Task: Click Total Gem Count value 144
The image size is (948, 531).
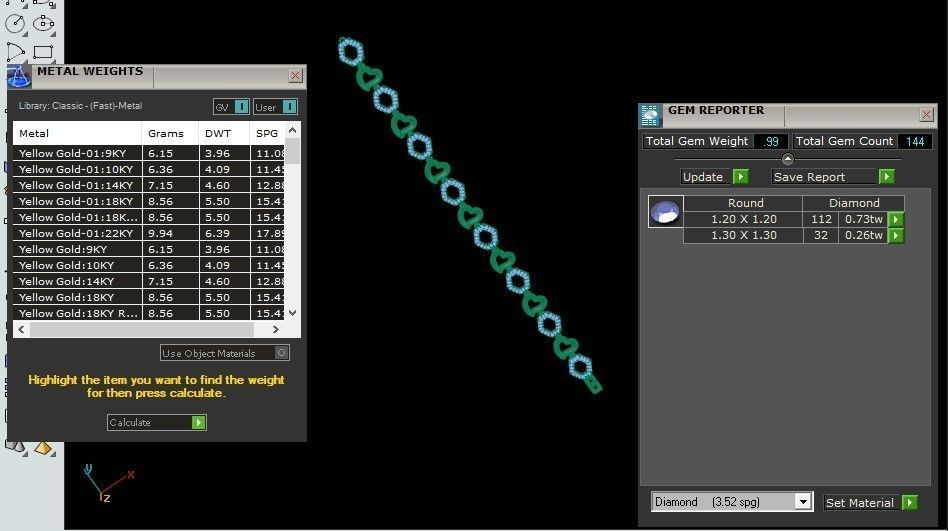Action: (915, 142)
